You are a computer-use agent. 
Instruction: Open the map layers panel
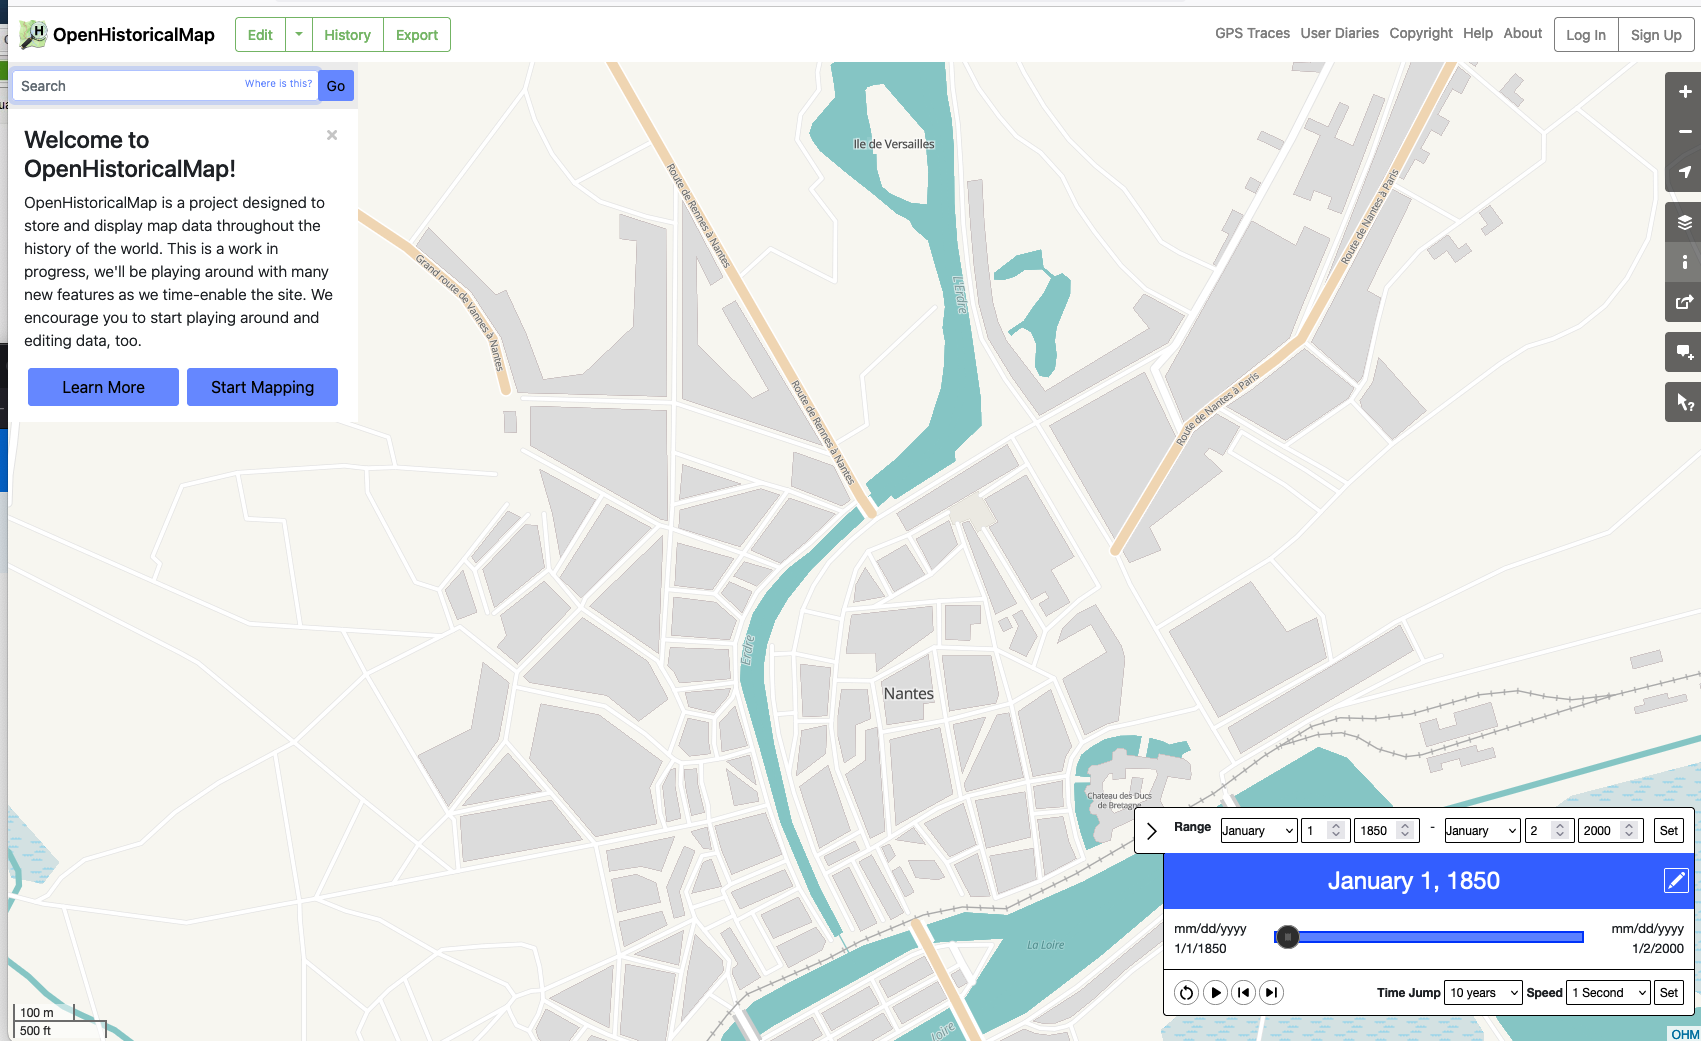pyautogui.click(x=1684, y=222)
